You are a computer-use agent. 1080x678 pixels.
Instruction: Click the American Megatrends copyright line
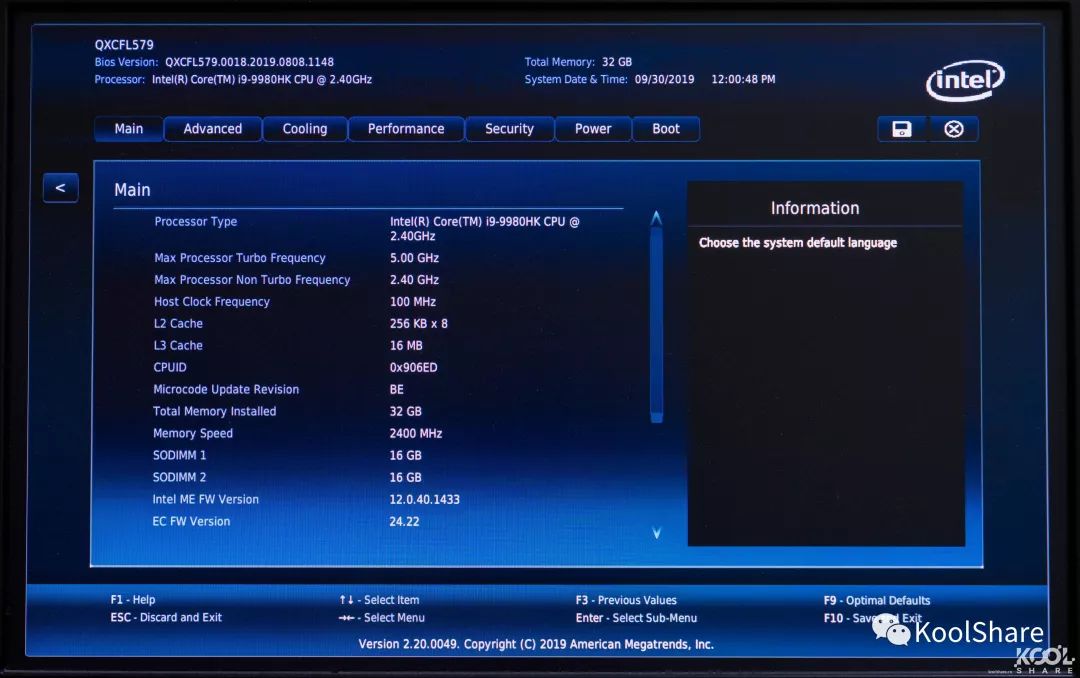pyautogui.click(x=536, y=644)
